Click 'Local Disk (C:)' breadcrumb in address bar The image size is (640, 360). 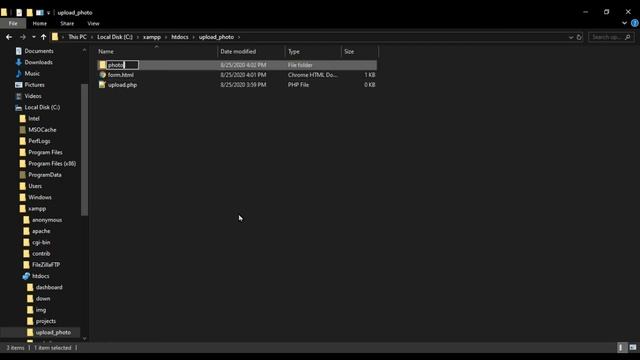(x=115, y=37)
